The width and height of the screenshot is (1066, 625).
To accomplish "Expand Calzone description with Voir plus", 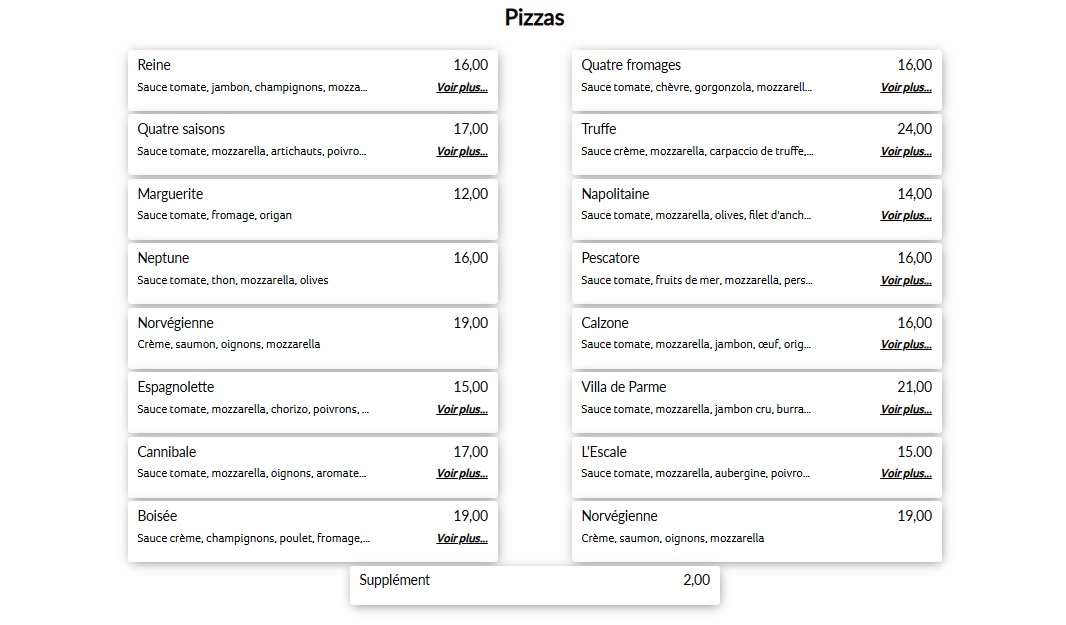I will click(906, 344).
